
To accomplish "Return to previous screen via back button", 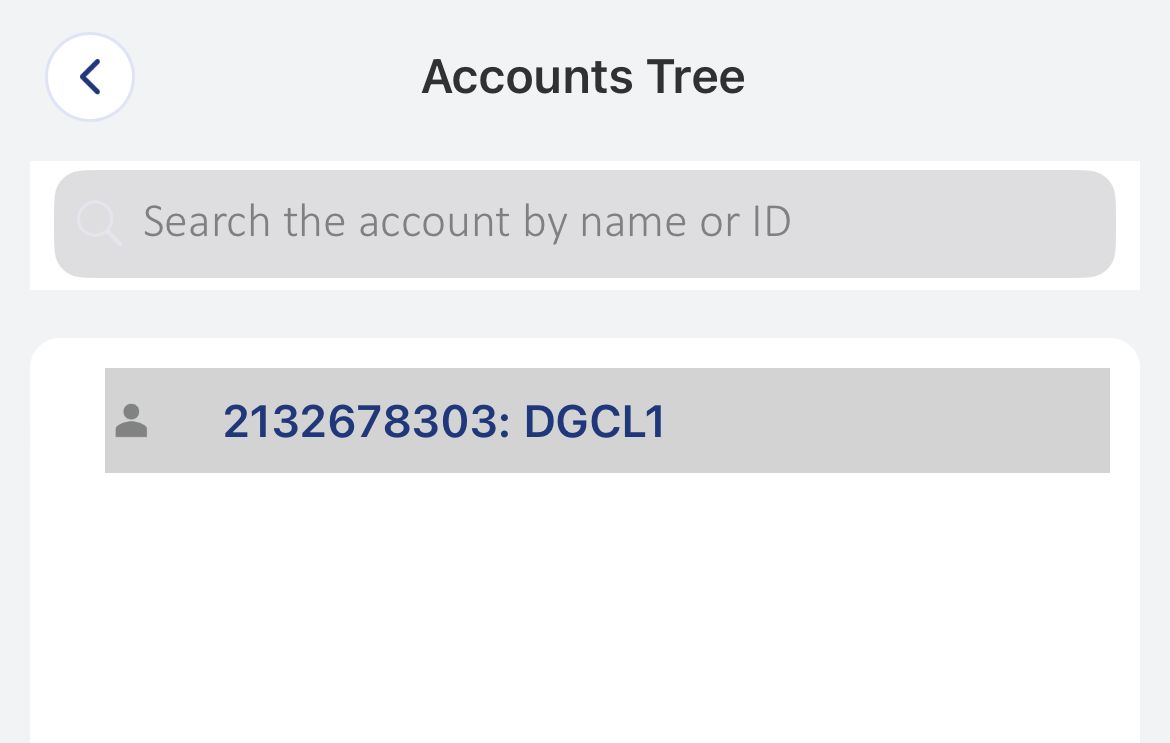I will [x=90, y=77].
